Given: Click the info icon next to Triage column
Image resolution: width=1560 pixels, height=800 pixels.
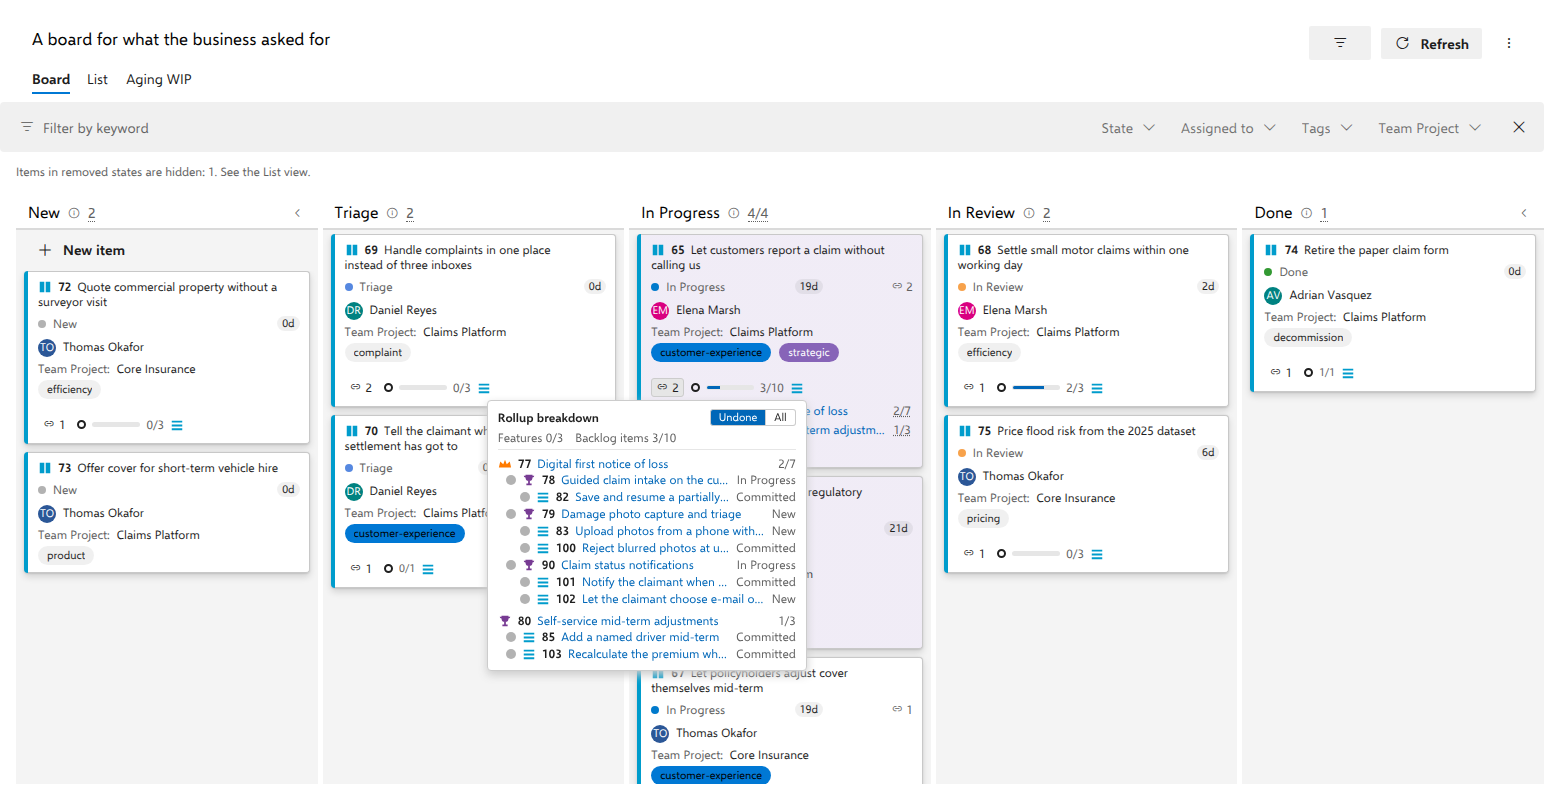Looking at the screenshot, I should coord(392,213).
